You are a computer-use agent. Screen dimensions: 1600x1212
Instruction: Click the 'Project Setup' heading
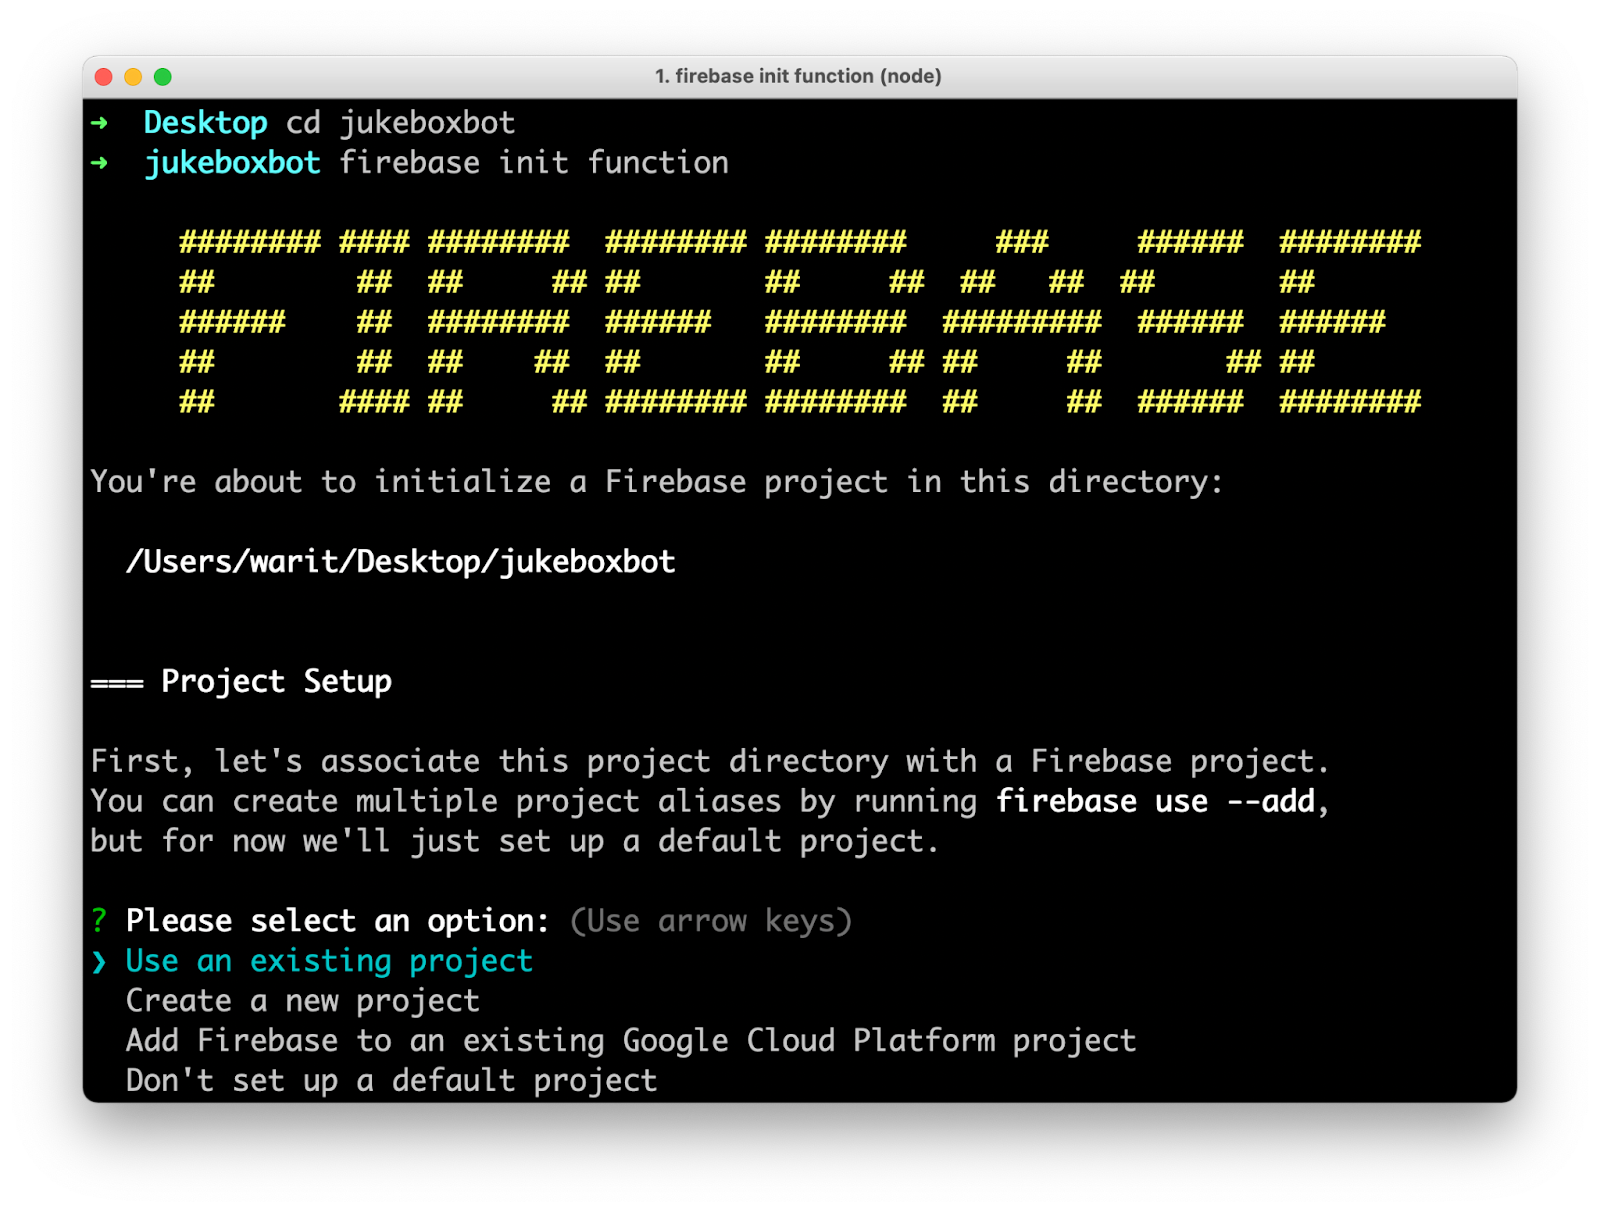[276, 682]
